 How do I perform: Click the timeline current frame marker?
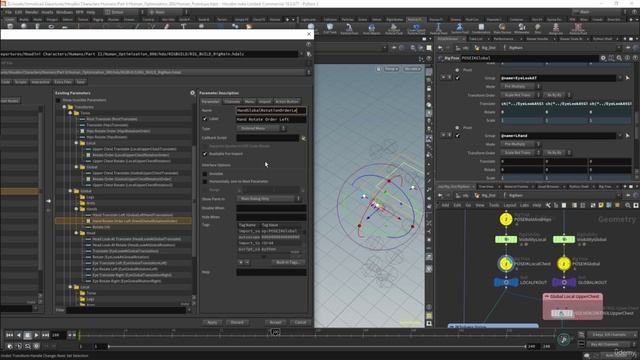tap(276, 333)
